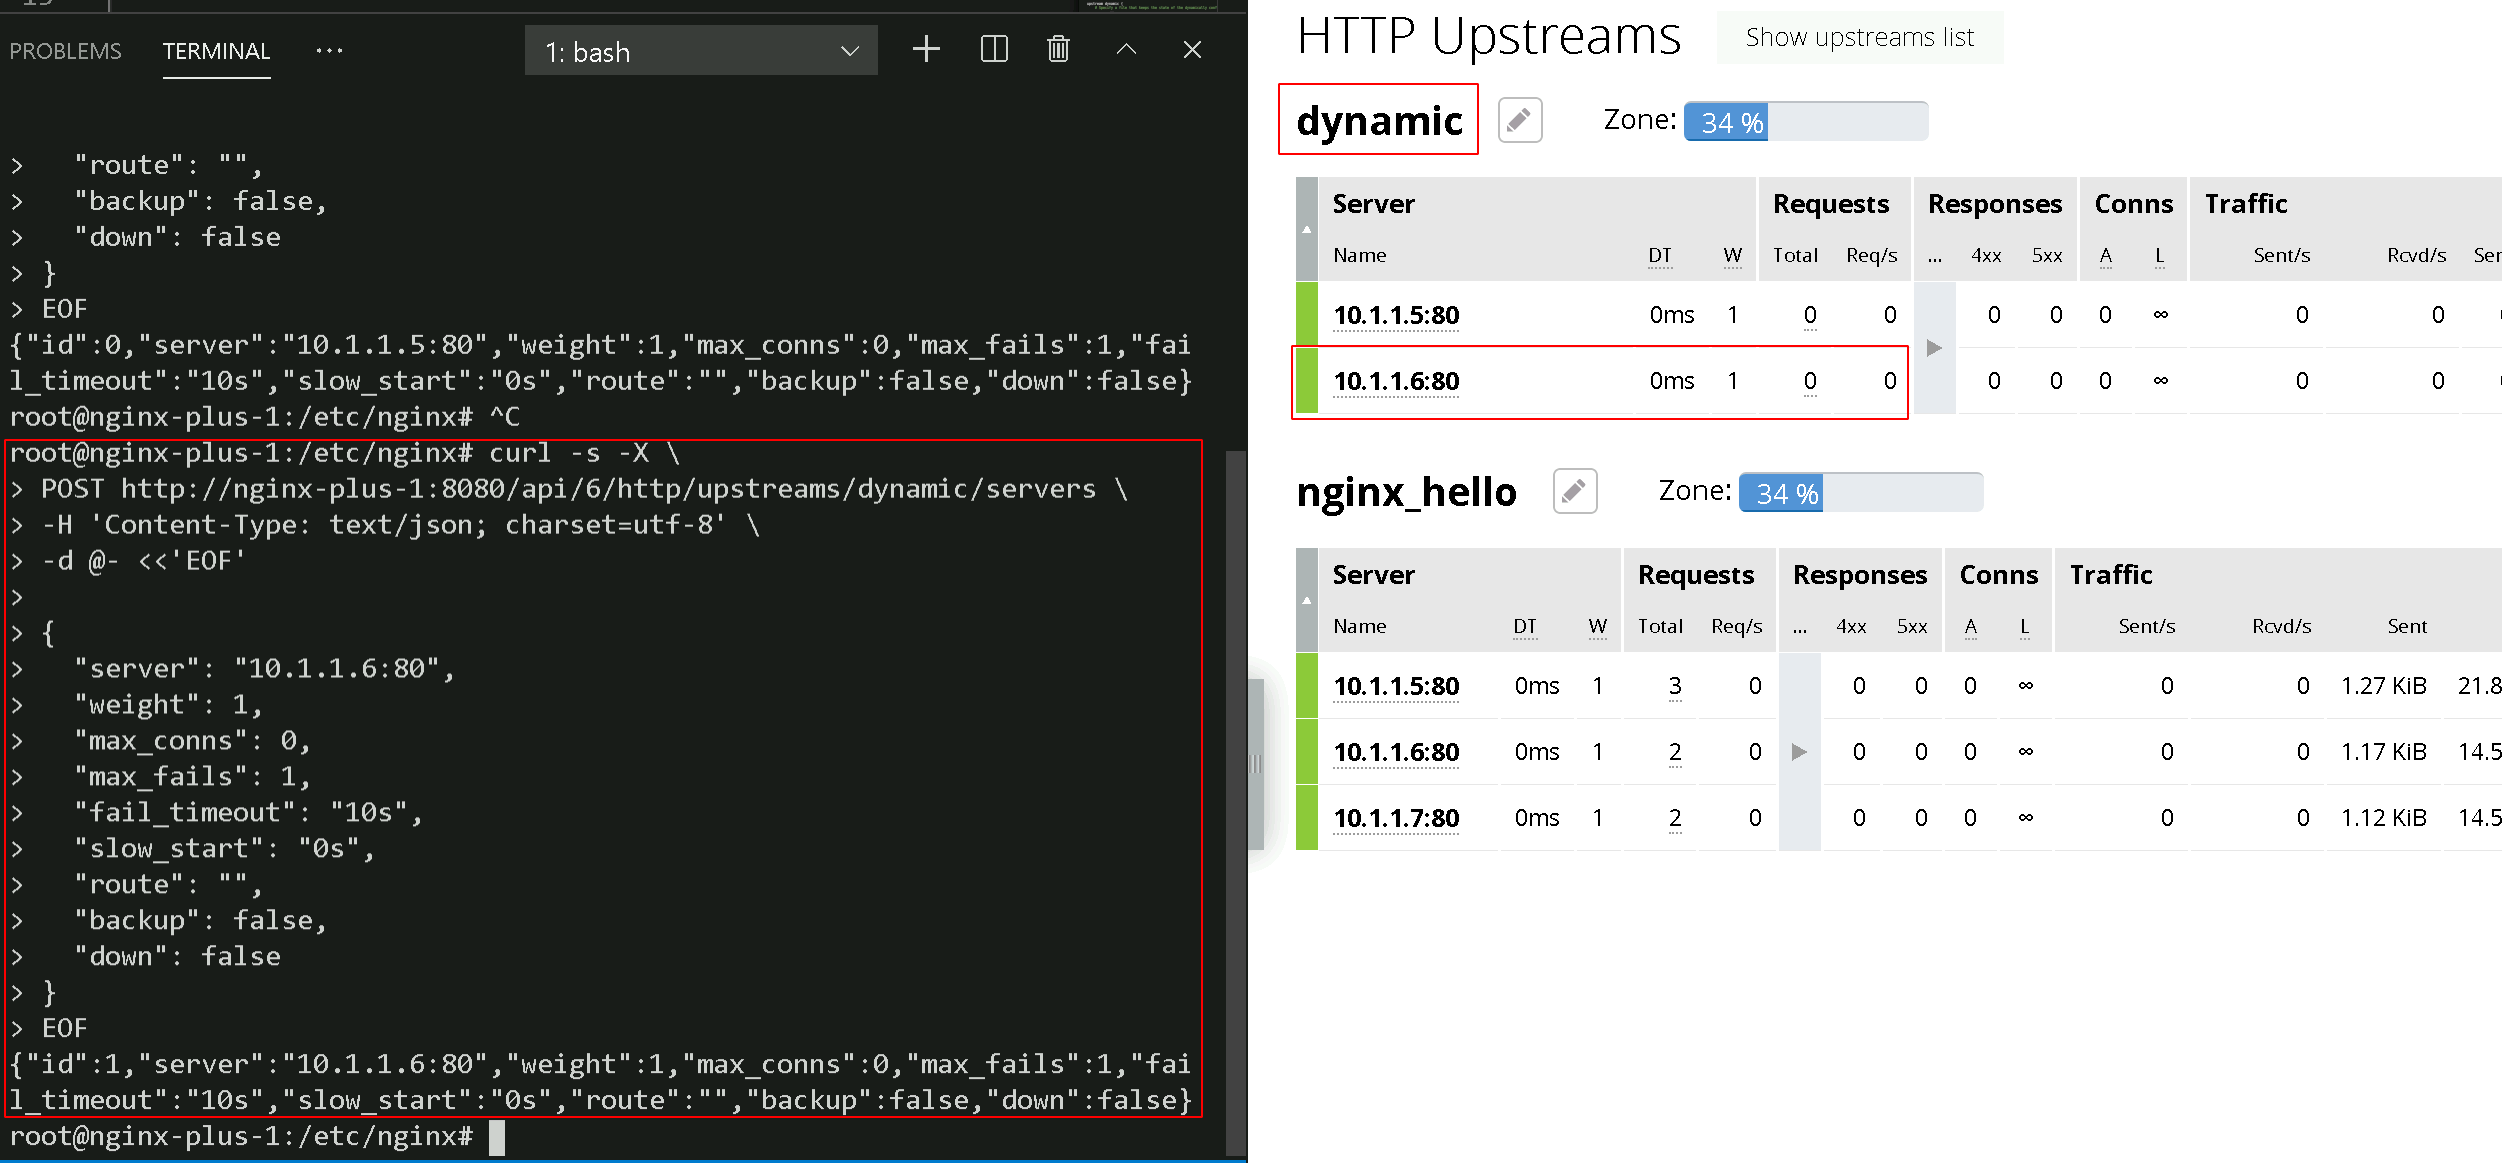
Task: Kill the terminal with the trash icon
Action: 1058,49
